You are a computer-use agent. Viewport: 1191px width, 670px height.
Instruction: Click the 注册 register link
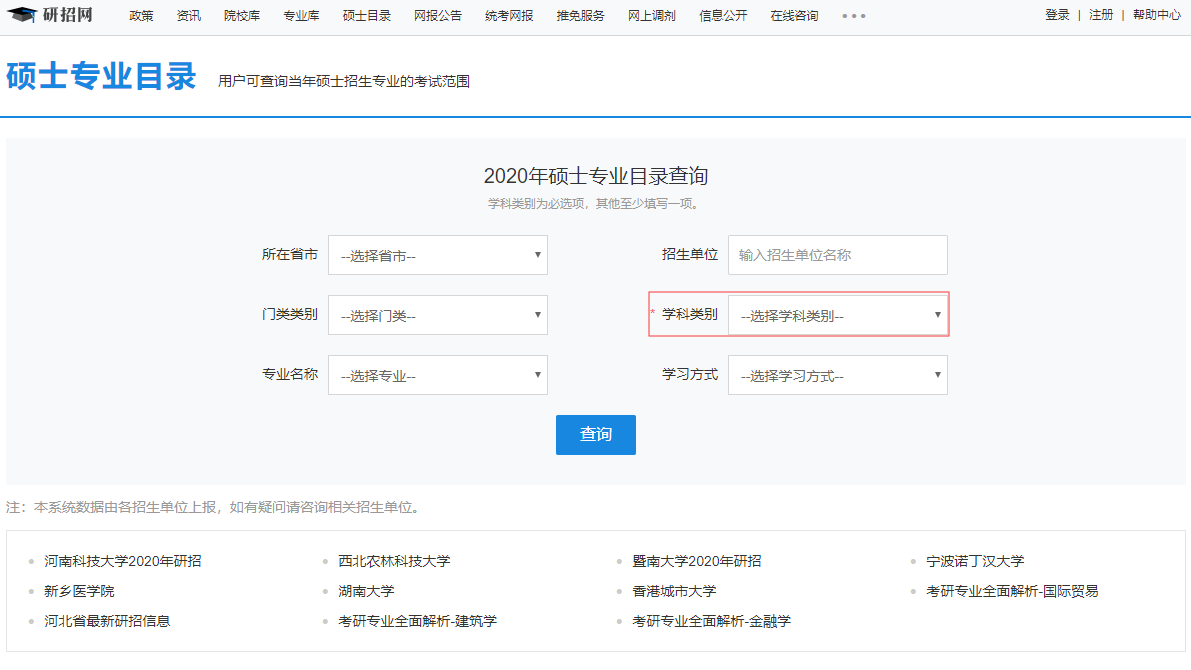(1101, 15)
